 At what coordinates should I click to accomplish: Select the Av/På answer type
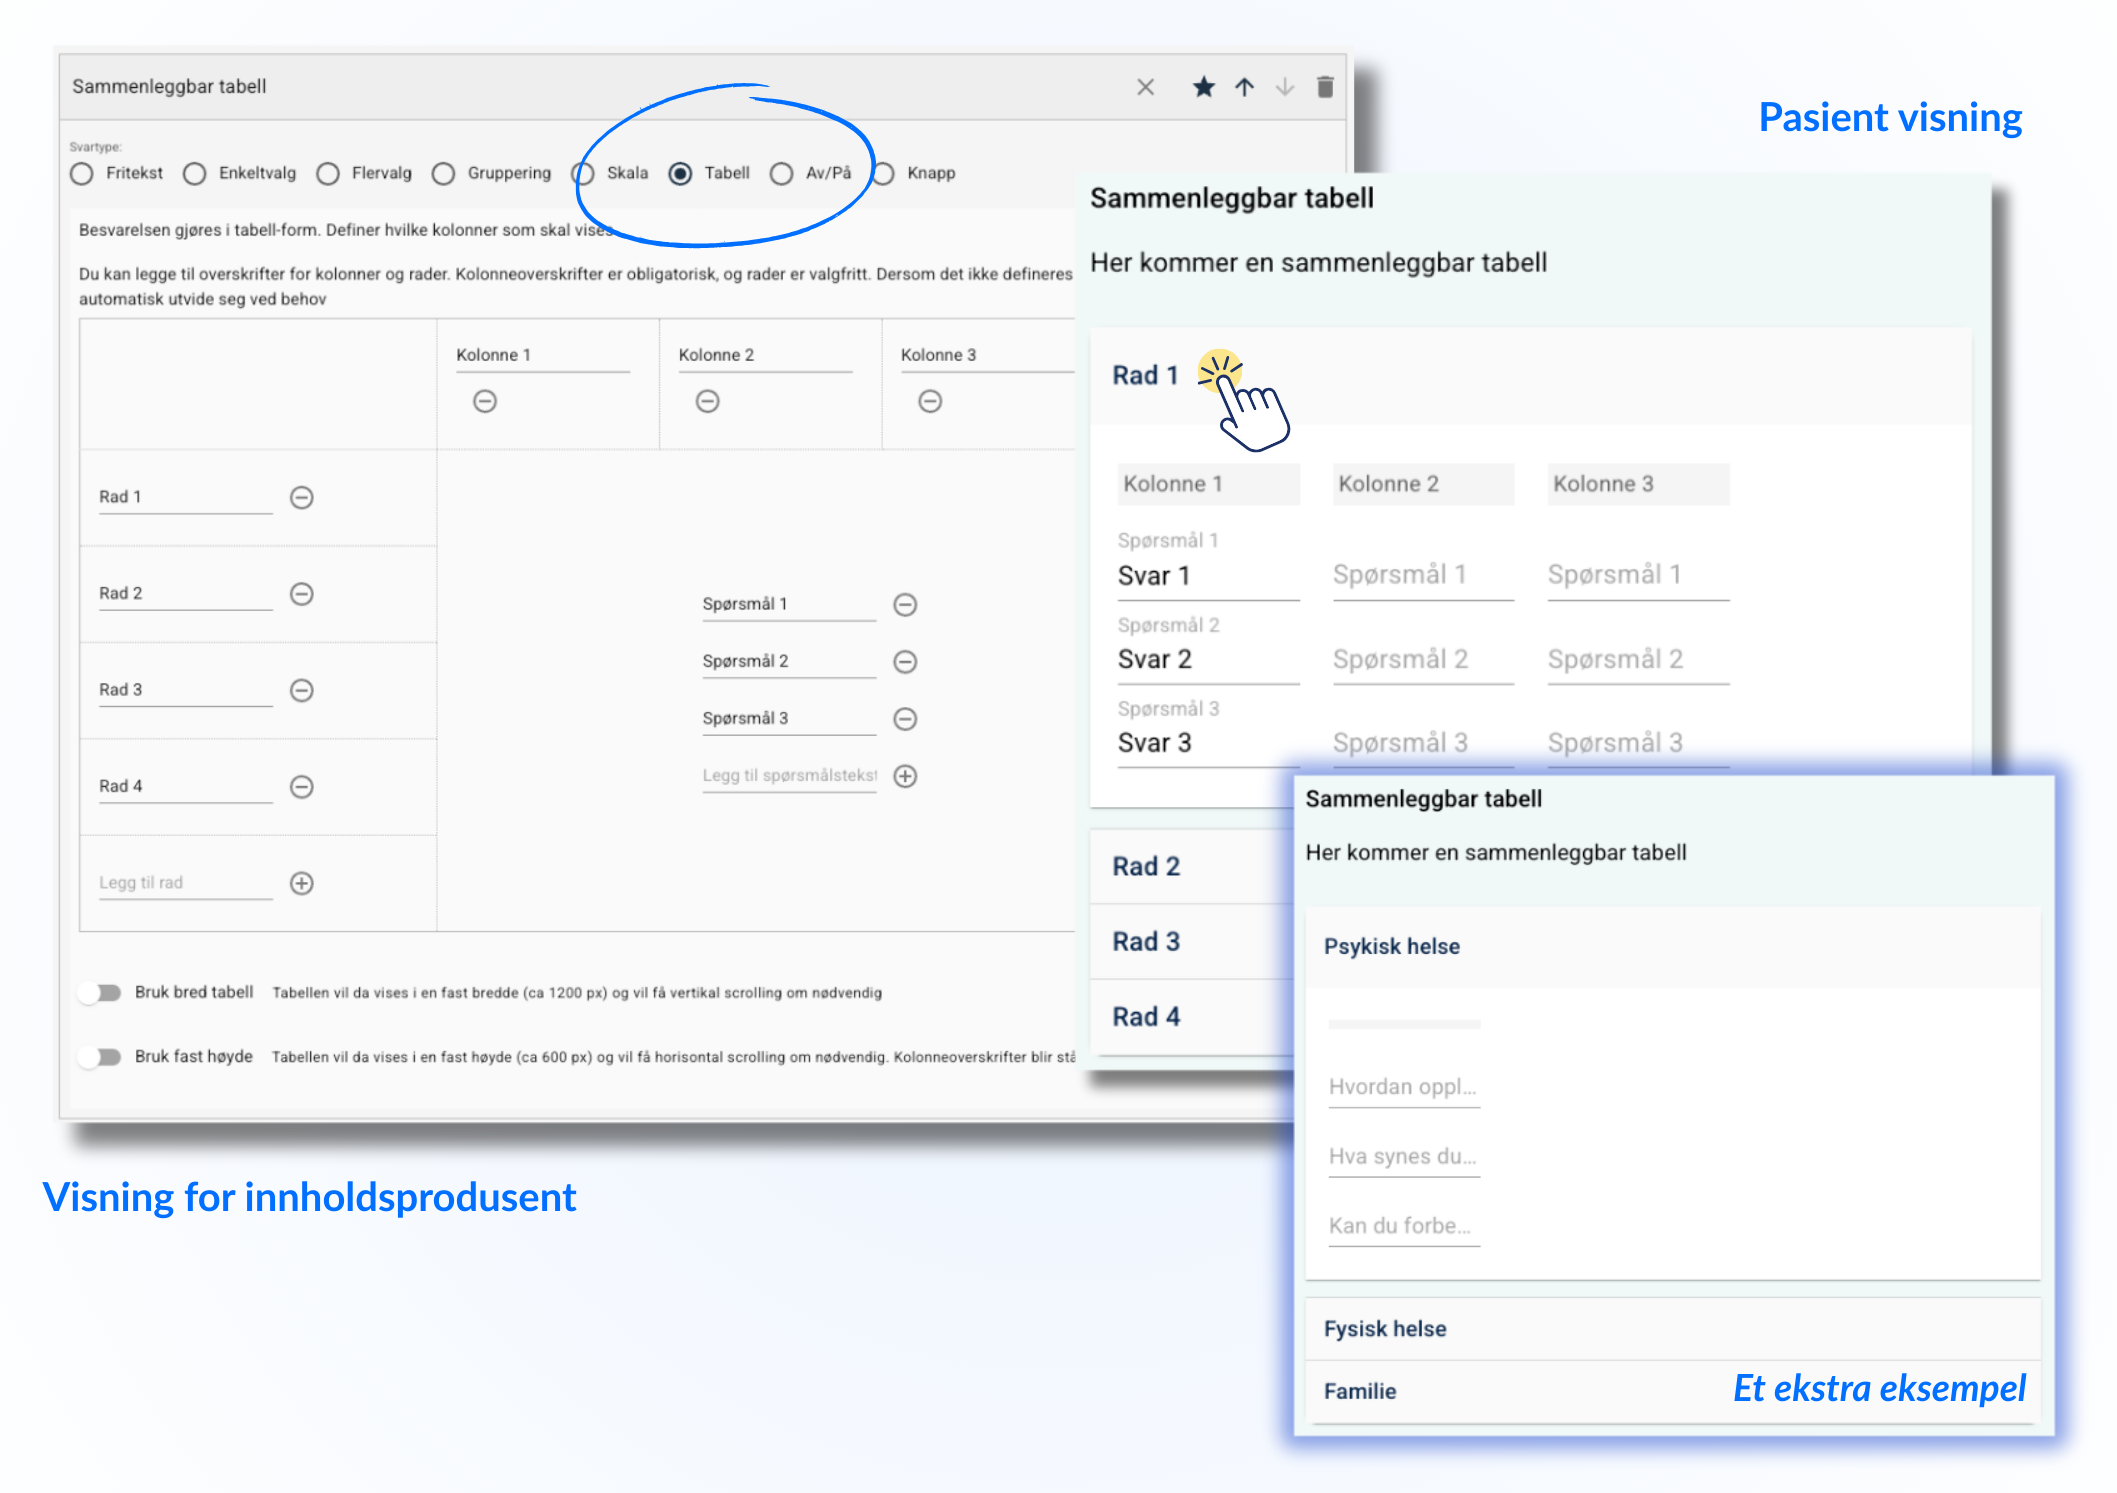[x=782, y=174]
